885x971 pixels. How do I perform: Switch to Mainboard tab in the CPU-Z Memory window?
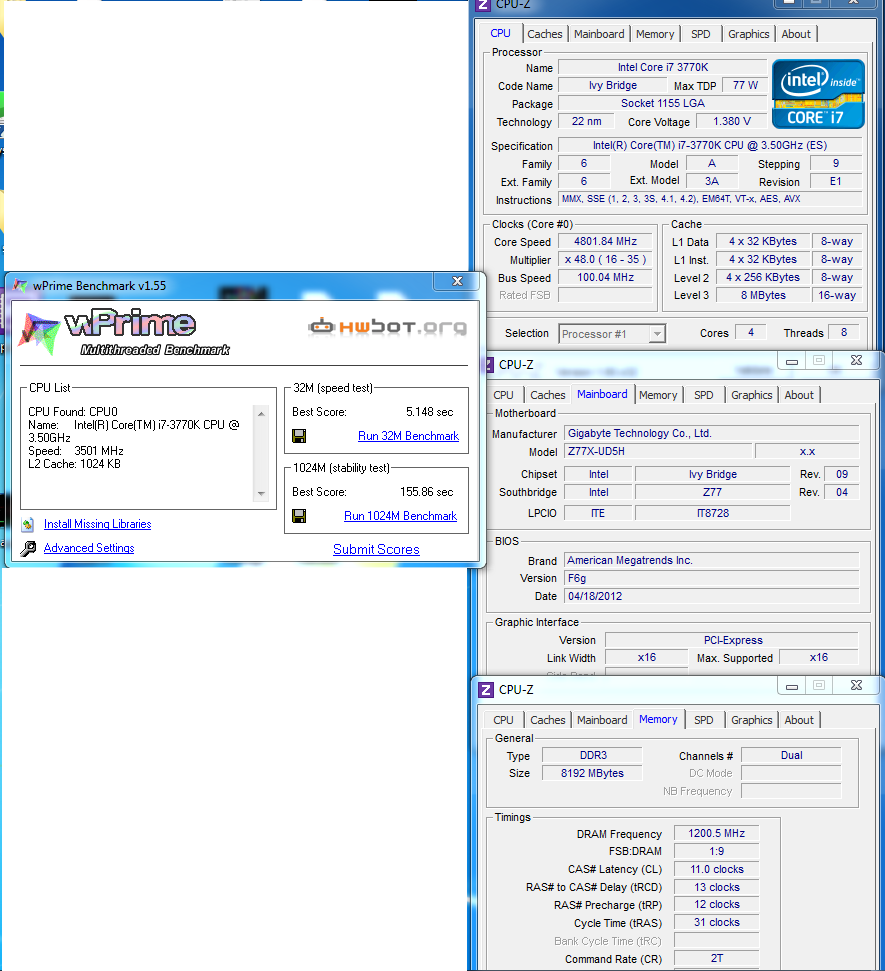pos(602,720)
